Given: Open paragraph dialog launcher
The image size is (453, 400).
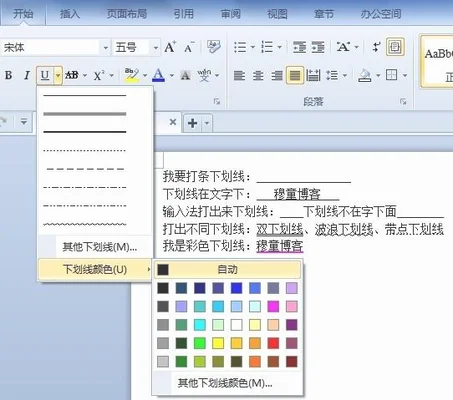Looking at the screenshot, I should point(403,101).
